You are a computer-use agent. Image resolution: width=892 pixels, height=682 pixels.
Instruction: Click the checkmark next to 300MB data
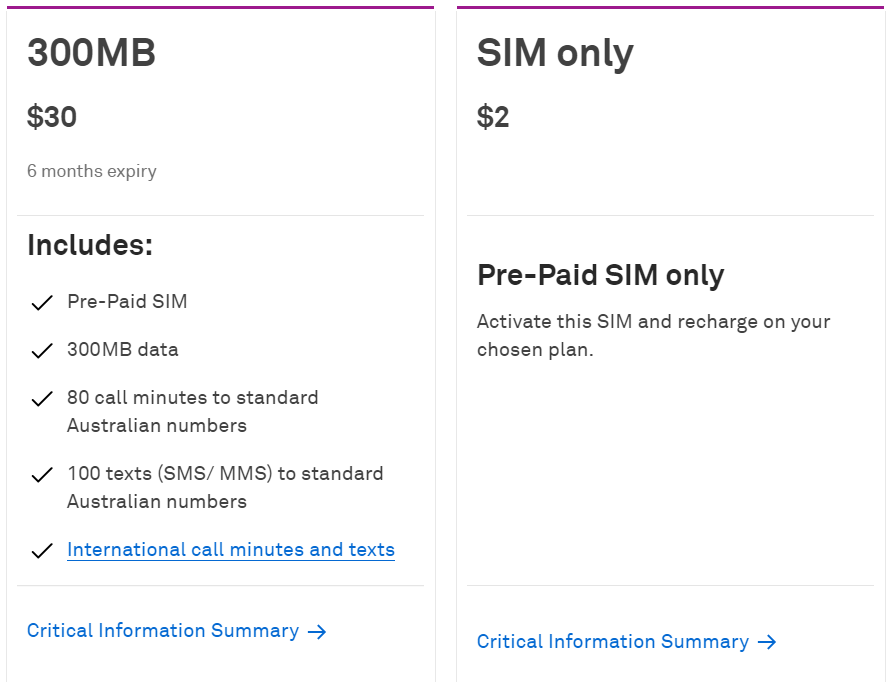(x=42, y=351)
